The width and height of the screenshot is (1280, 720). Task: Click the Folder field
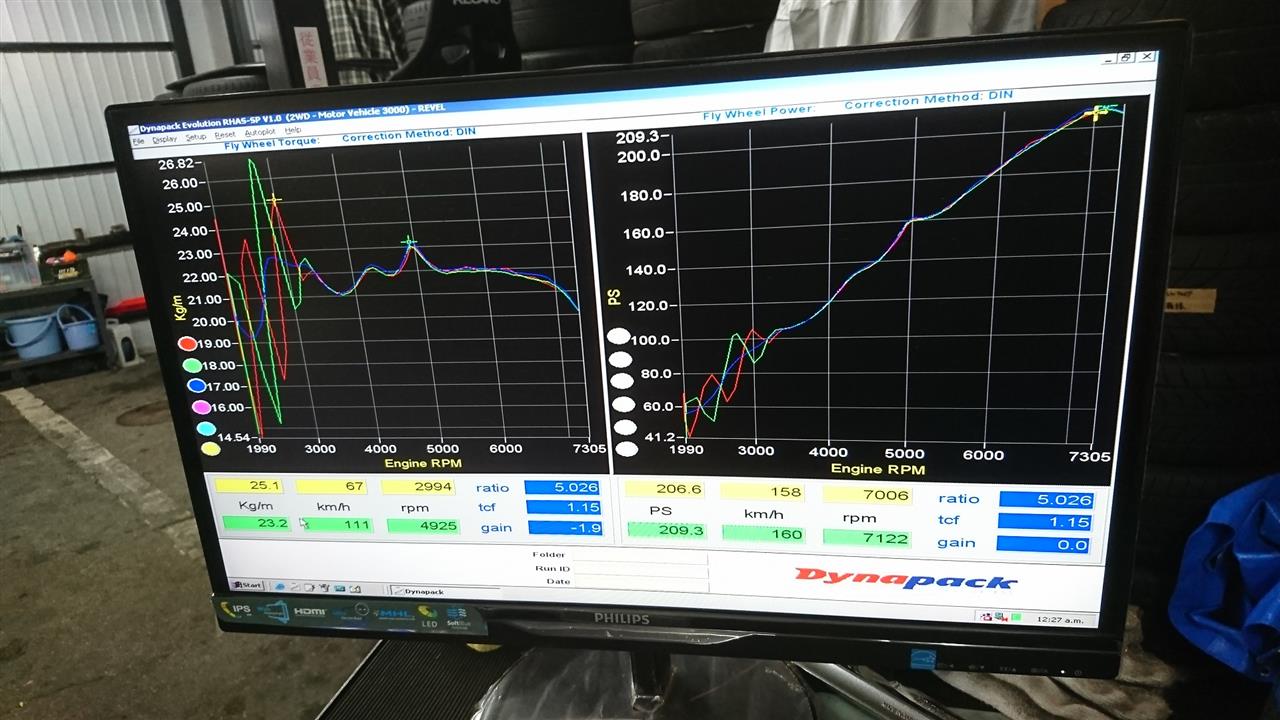click(640, 557)
